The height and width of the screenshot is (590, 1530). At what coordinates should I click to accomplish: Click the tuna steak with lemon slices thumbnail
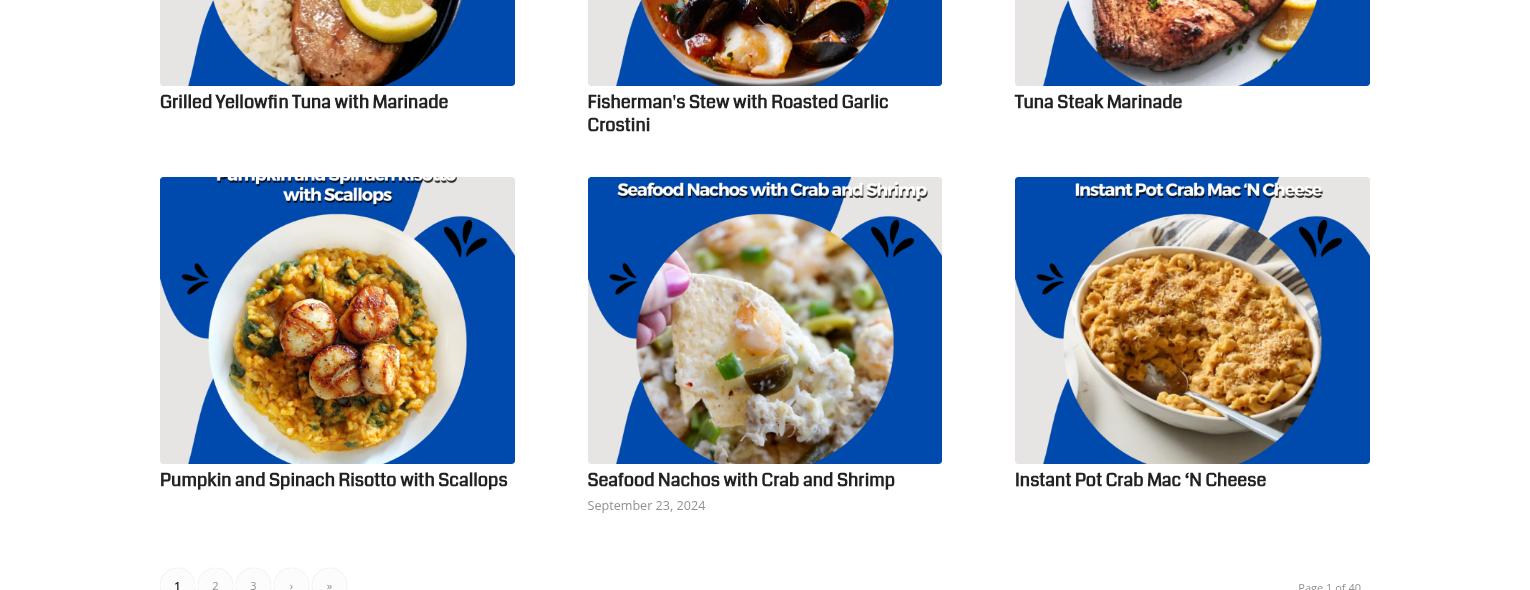coord(1192,43)
